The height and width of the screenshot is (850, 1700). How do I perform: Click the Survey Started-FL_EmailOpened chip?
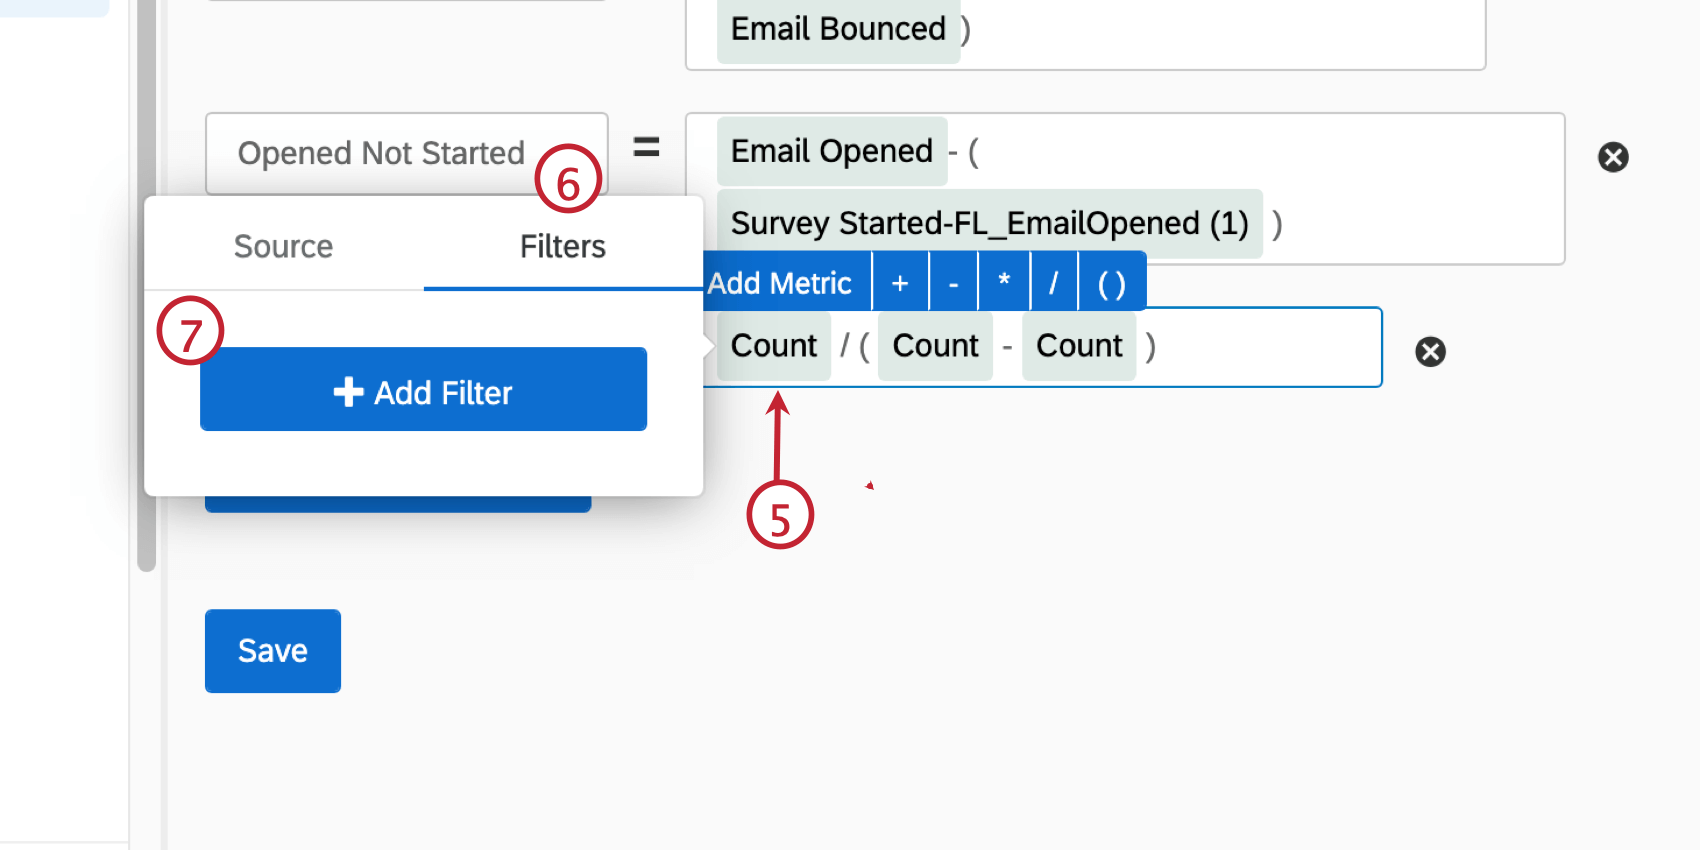pyautogui.click(x=991, y=223)
